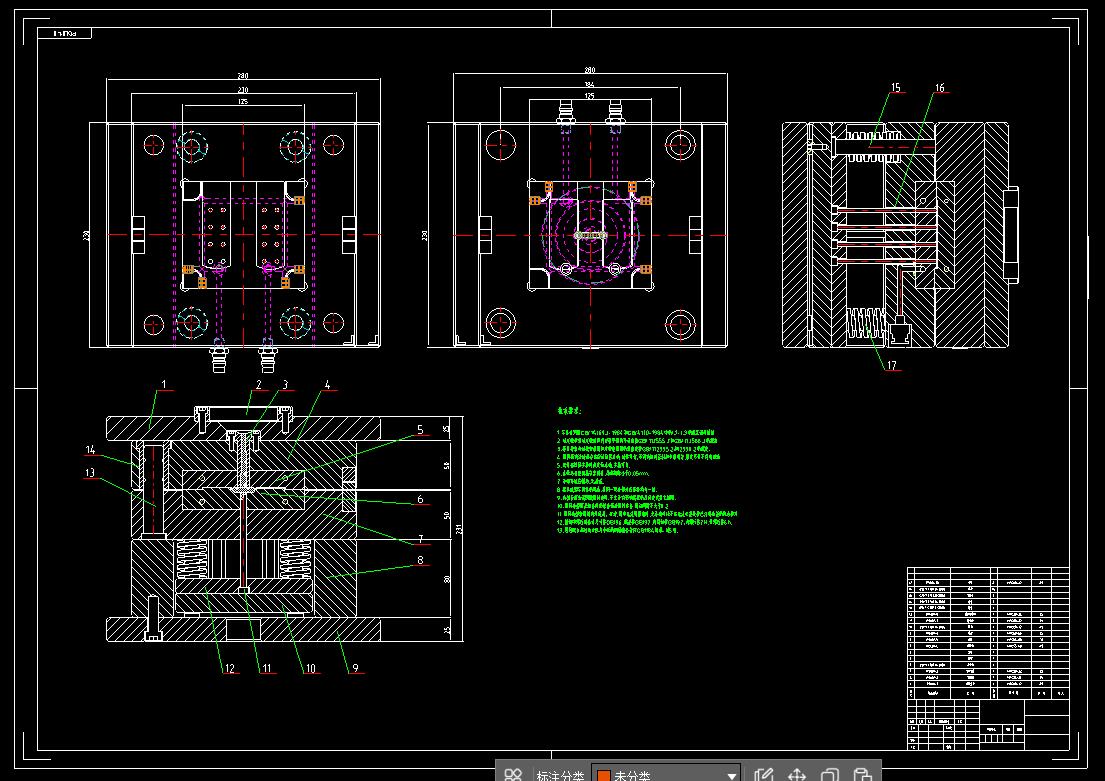Click the copy icon in bottom toolbar
Image resolution: width=1105 pixels, height=781 pixels.
click(x=829, y=775)
